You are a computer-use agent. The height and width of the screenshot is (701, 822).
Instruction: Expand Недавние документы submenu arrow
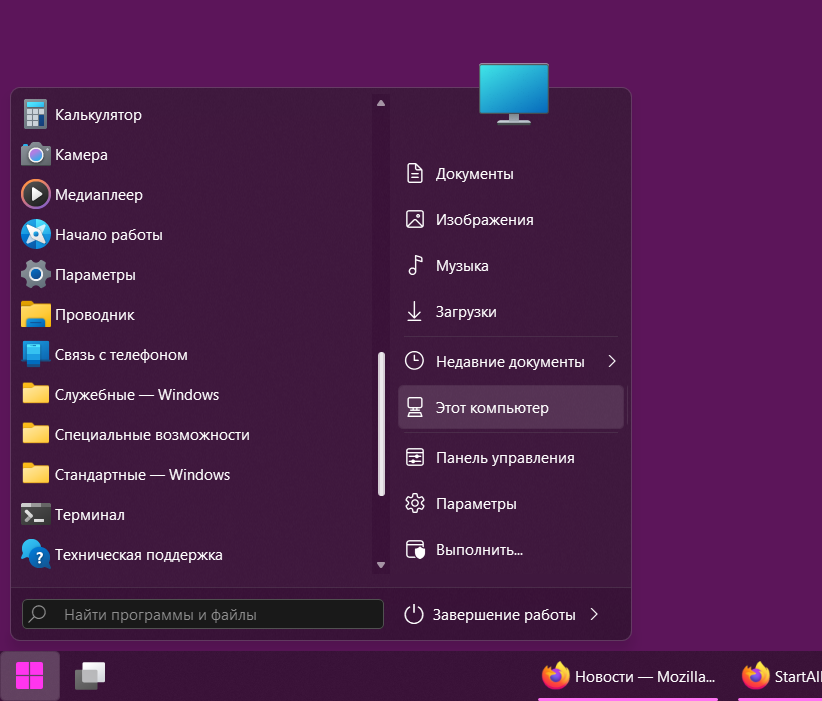612,361
